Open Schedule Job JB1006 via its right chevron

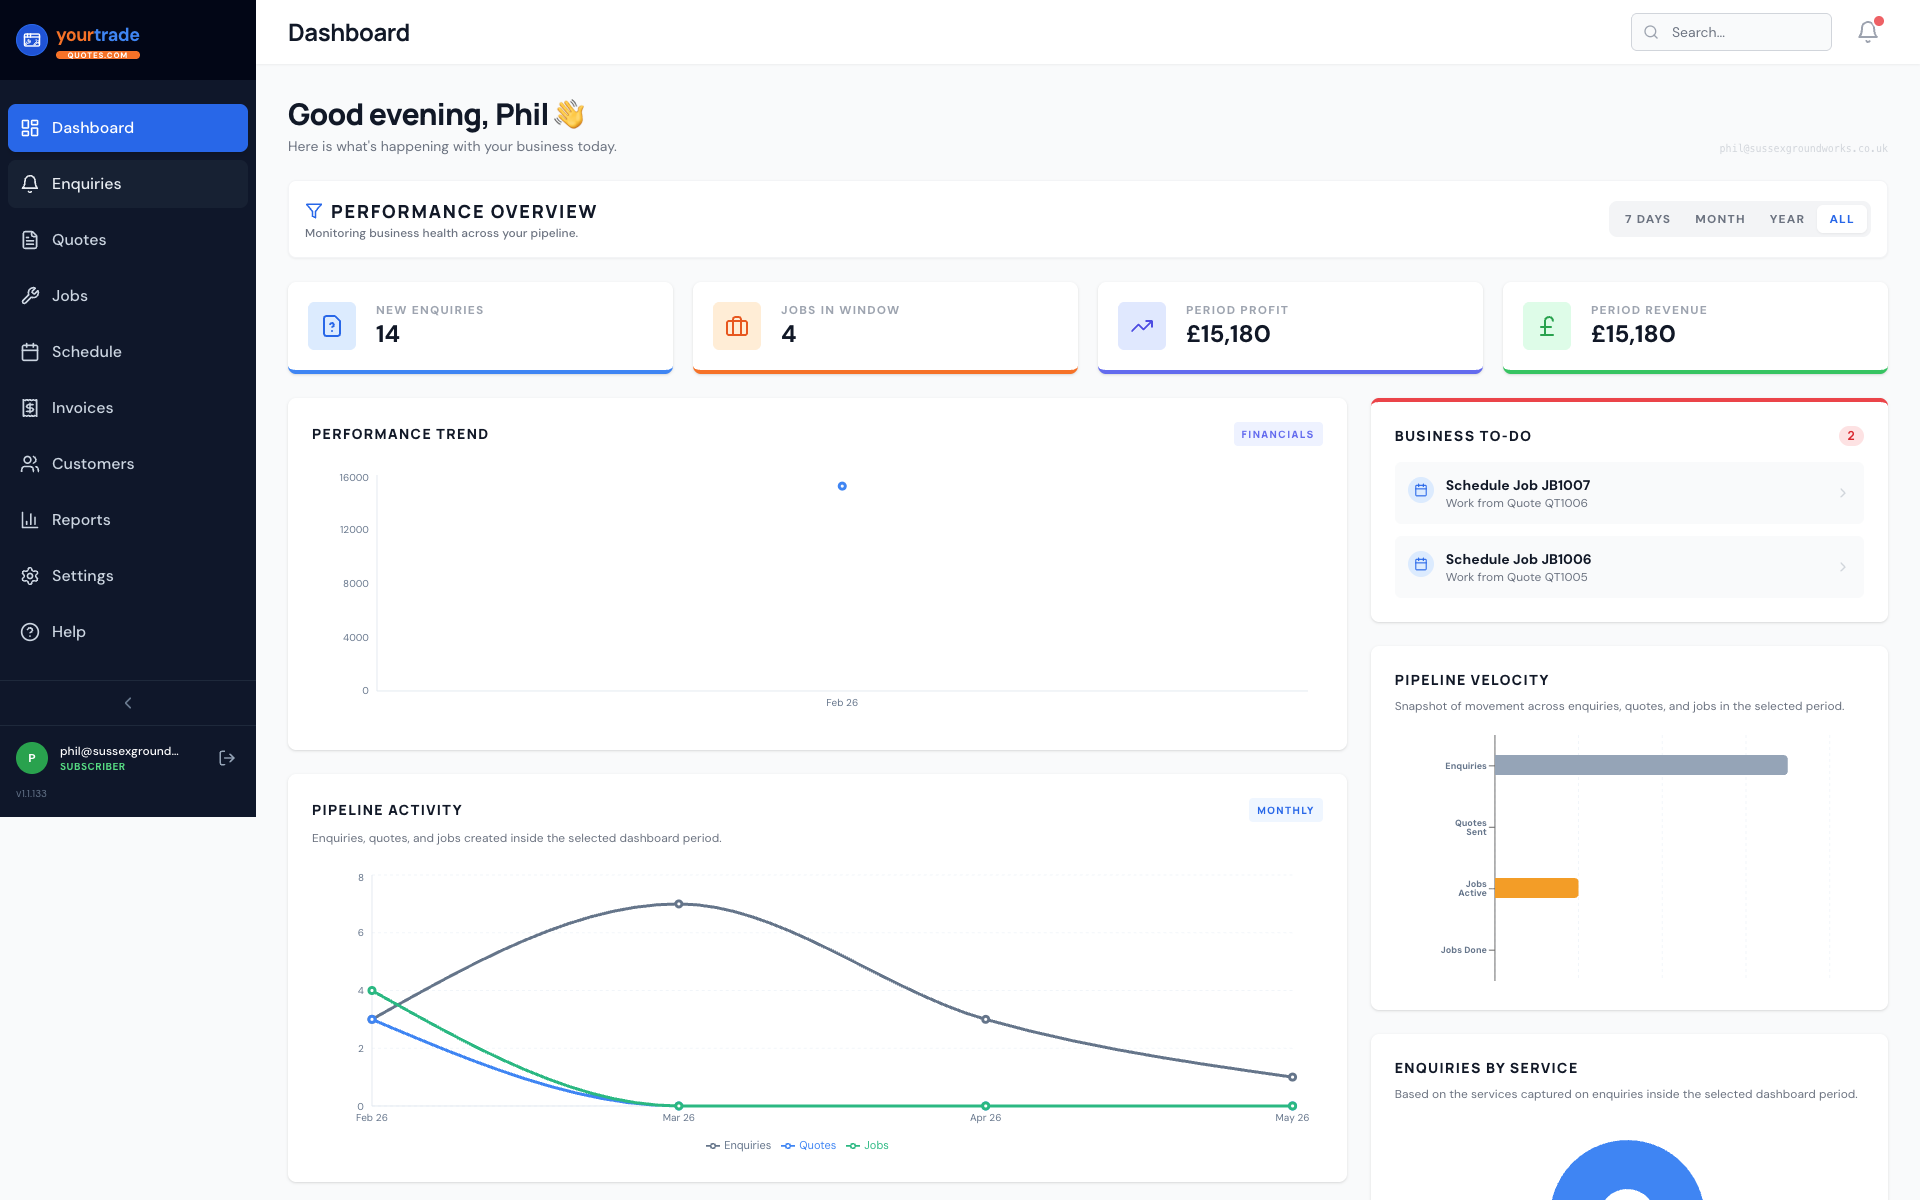tap(1843, 567)
